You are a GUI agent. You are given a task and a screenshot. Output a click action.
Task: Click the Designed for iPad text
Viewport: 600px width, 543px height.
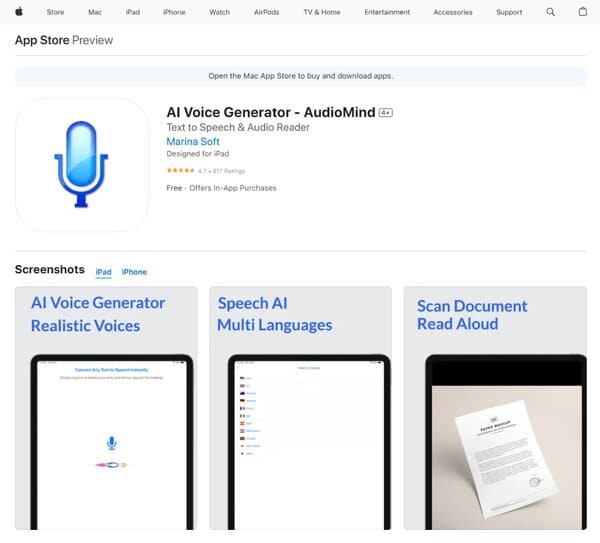[x=198, y=154]
